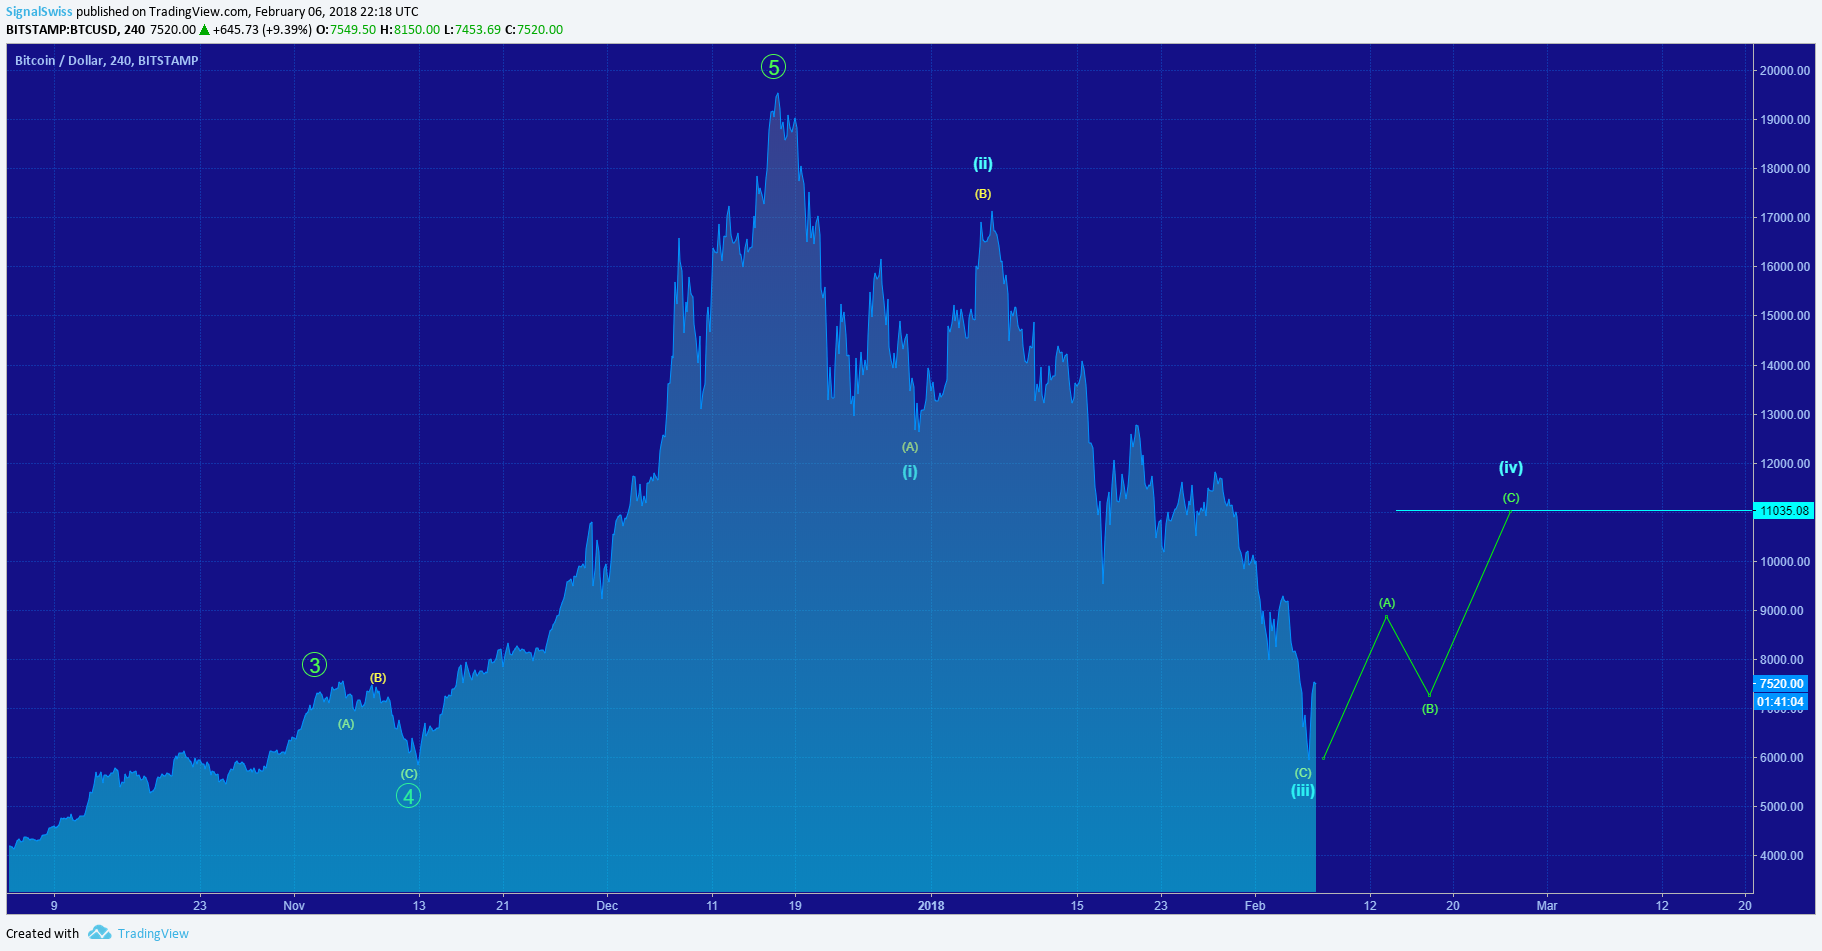Select the circled wave 3 label

point(314,665)
